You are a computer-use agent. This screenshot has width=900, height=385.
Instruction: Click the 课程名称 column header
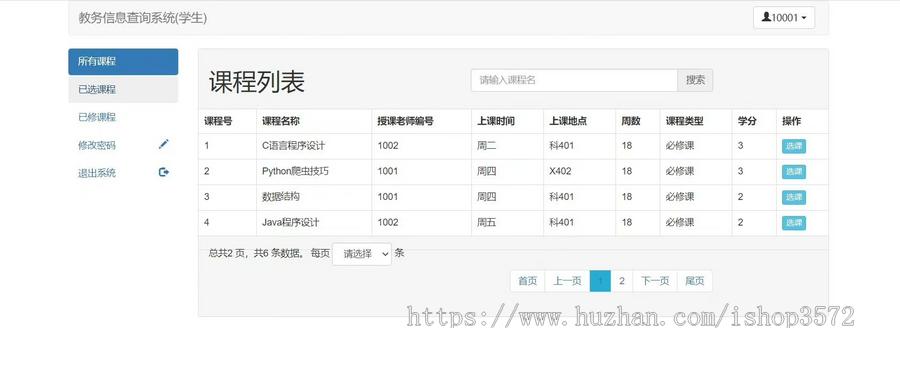click(281, 121)
